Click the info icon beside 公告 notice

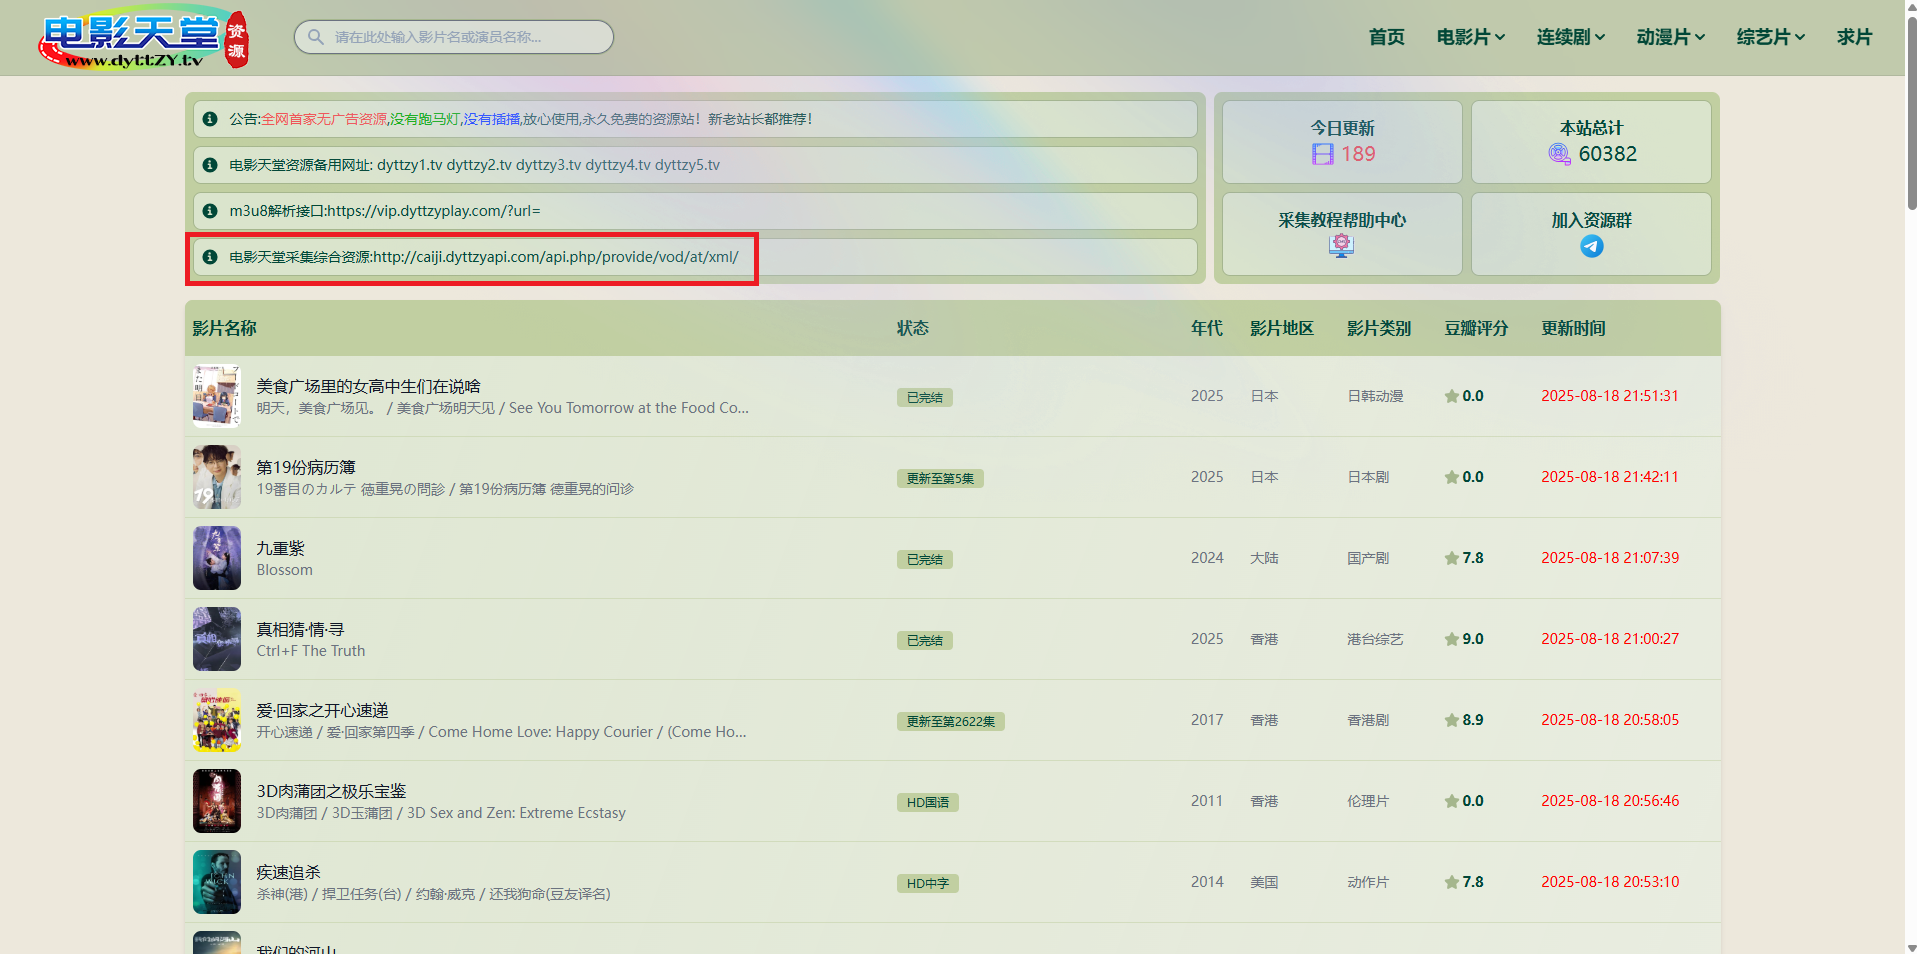point(210,119)
